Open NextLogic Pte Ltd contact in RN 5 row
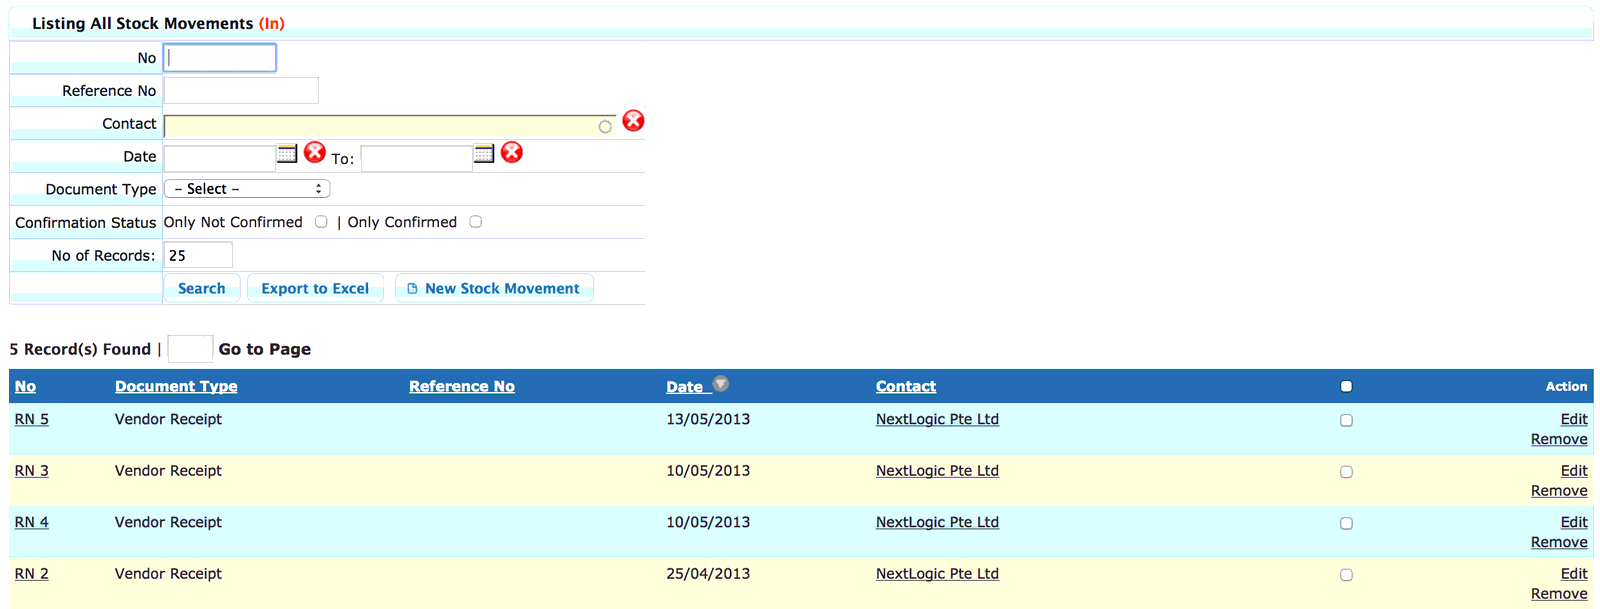 937,420
